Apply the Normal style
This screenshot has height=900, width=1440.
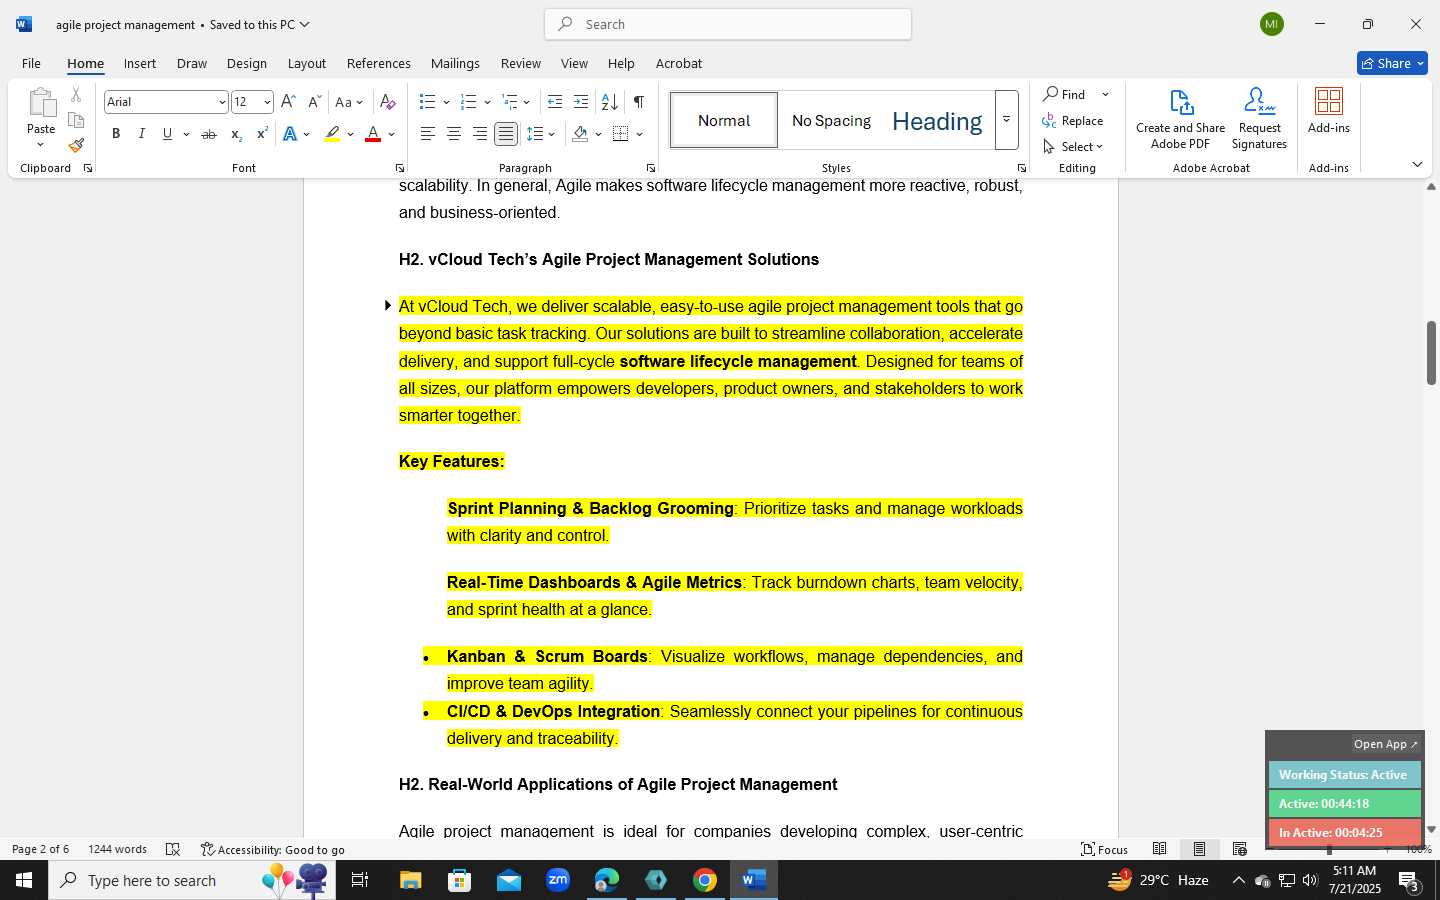coord(724,120)
